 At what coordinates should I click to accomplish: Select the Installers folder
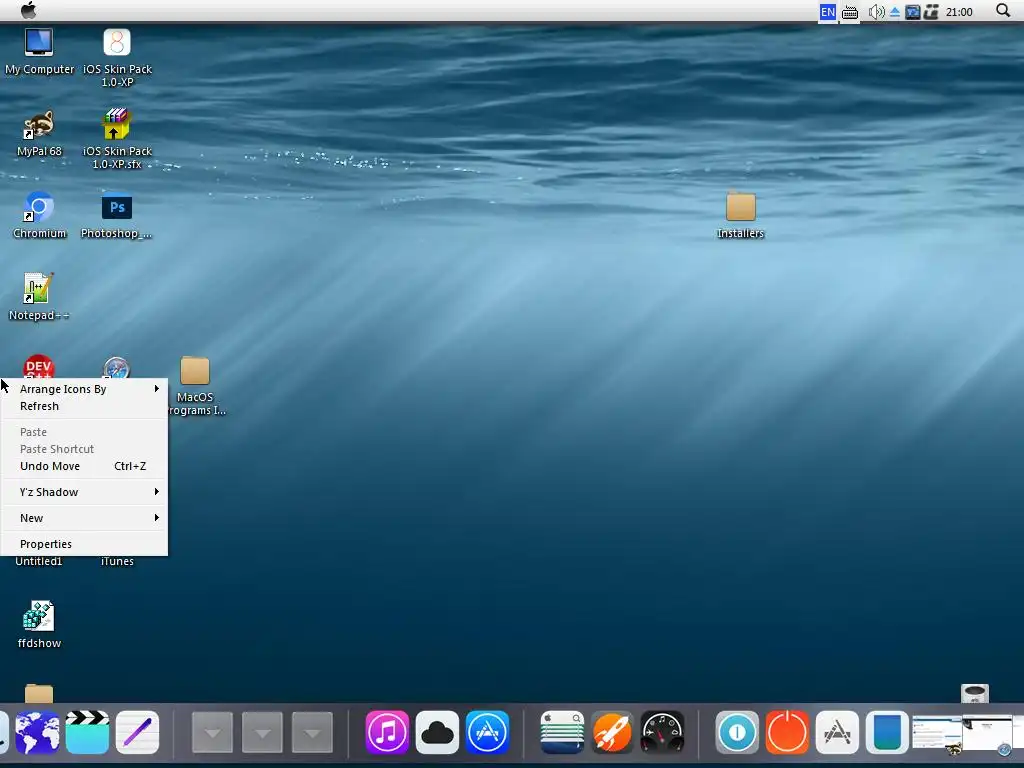tap(741, 216)
